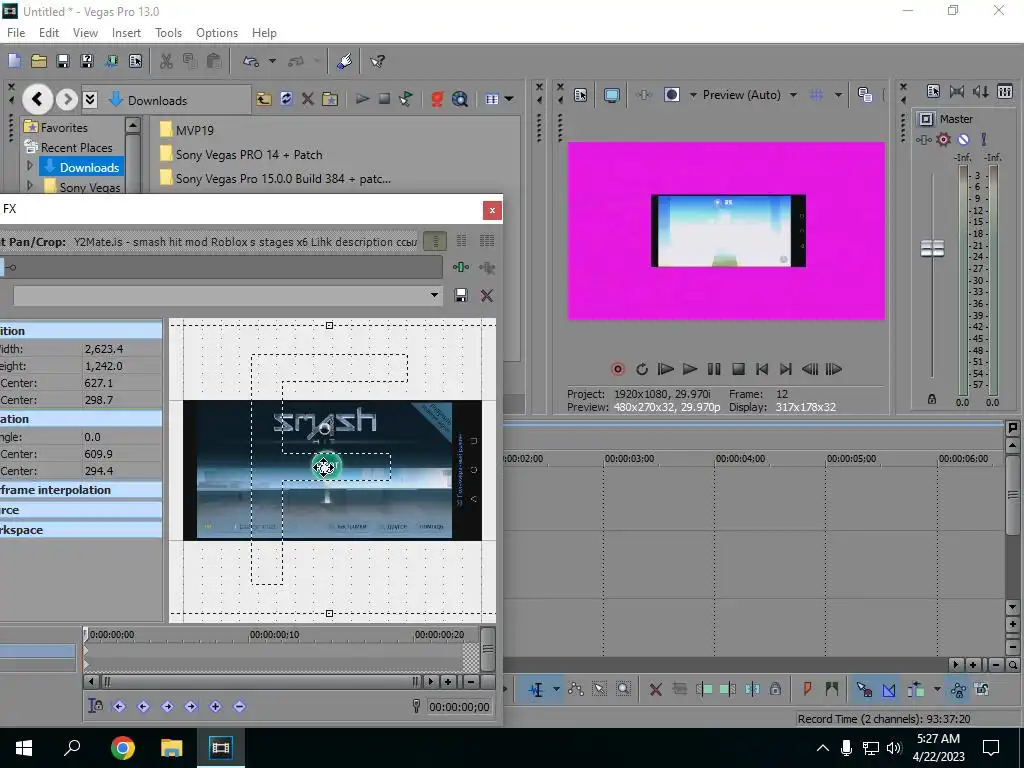Select the MVP19 folder
Viewport: 1024px width, 768px height.
(x=187, y=130)
